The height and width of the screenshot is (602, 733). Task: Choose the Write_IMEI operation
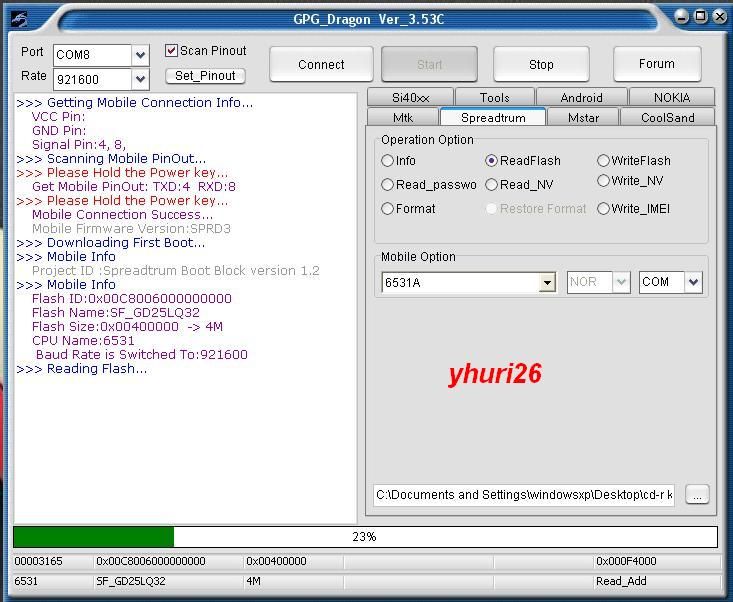(604, 209)
